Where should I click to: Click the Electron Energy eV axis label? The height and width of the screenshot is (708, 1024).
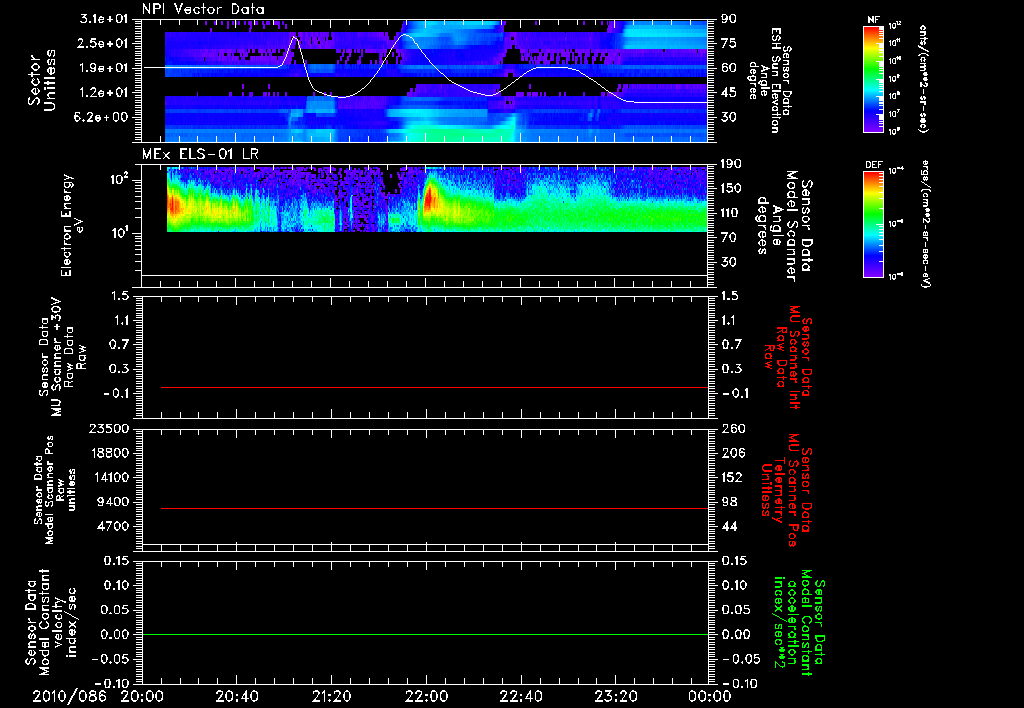pos(72,225)
